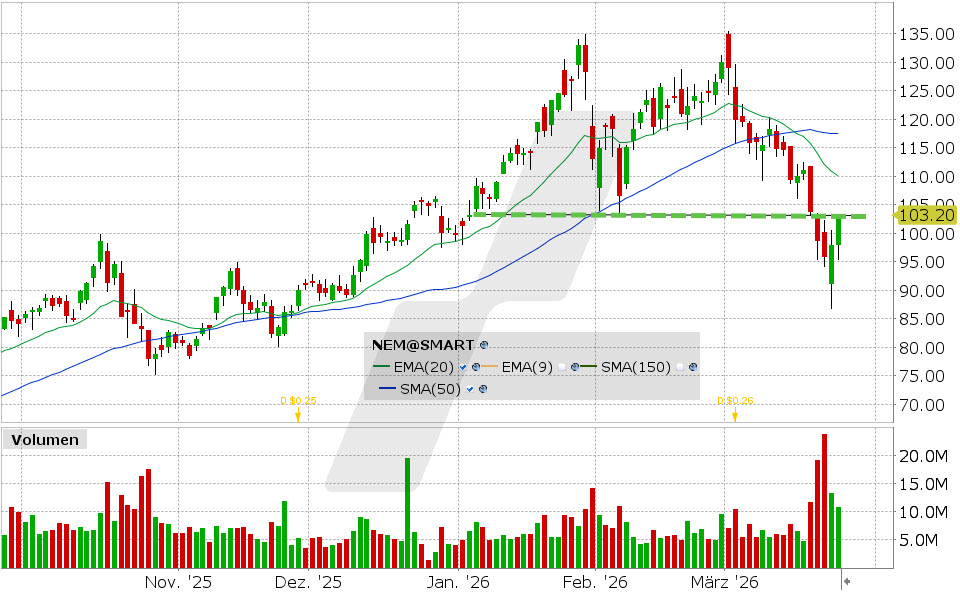Enable the SMA(150) checkbox

(680, 366)
